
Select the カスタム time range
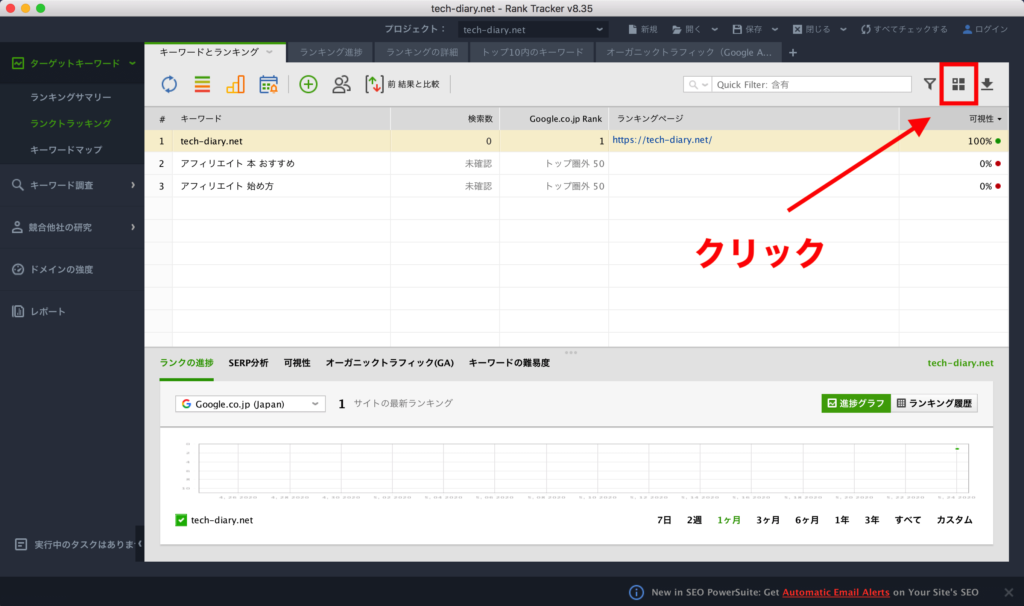[954, 520]
